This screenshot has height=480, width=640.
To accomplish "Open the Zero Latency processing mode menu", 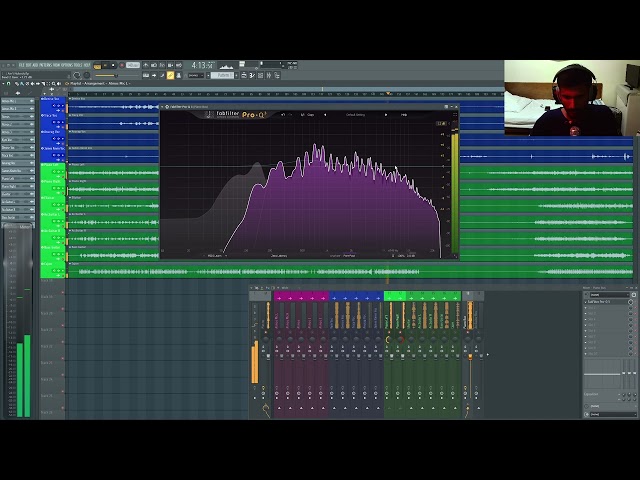I will 279,256.
